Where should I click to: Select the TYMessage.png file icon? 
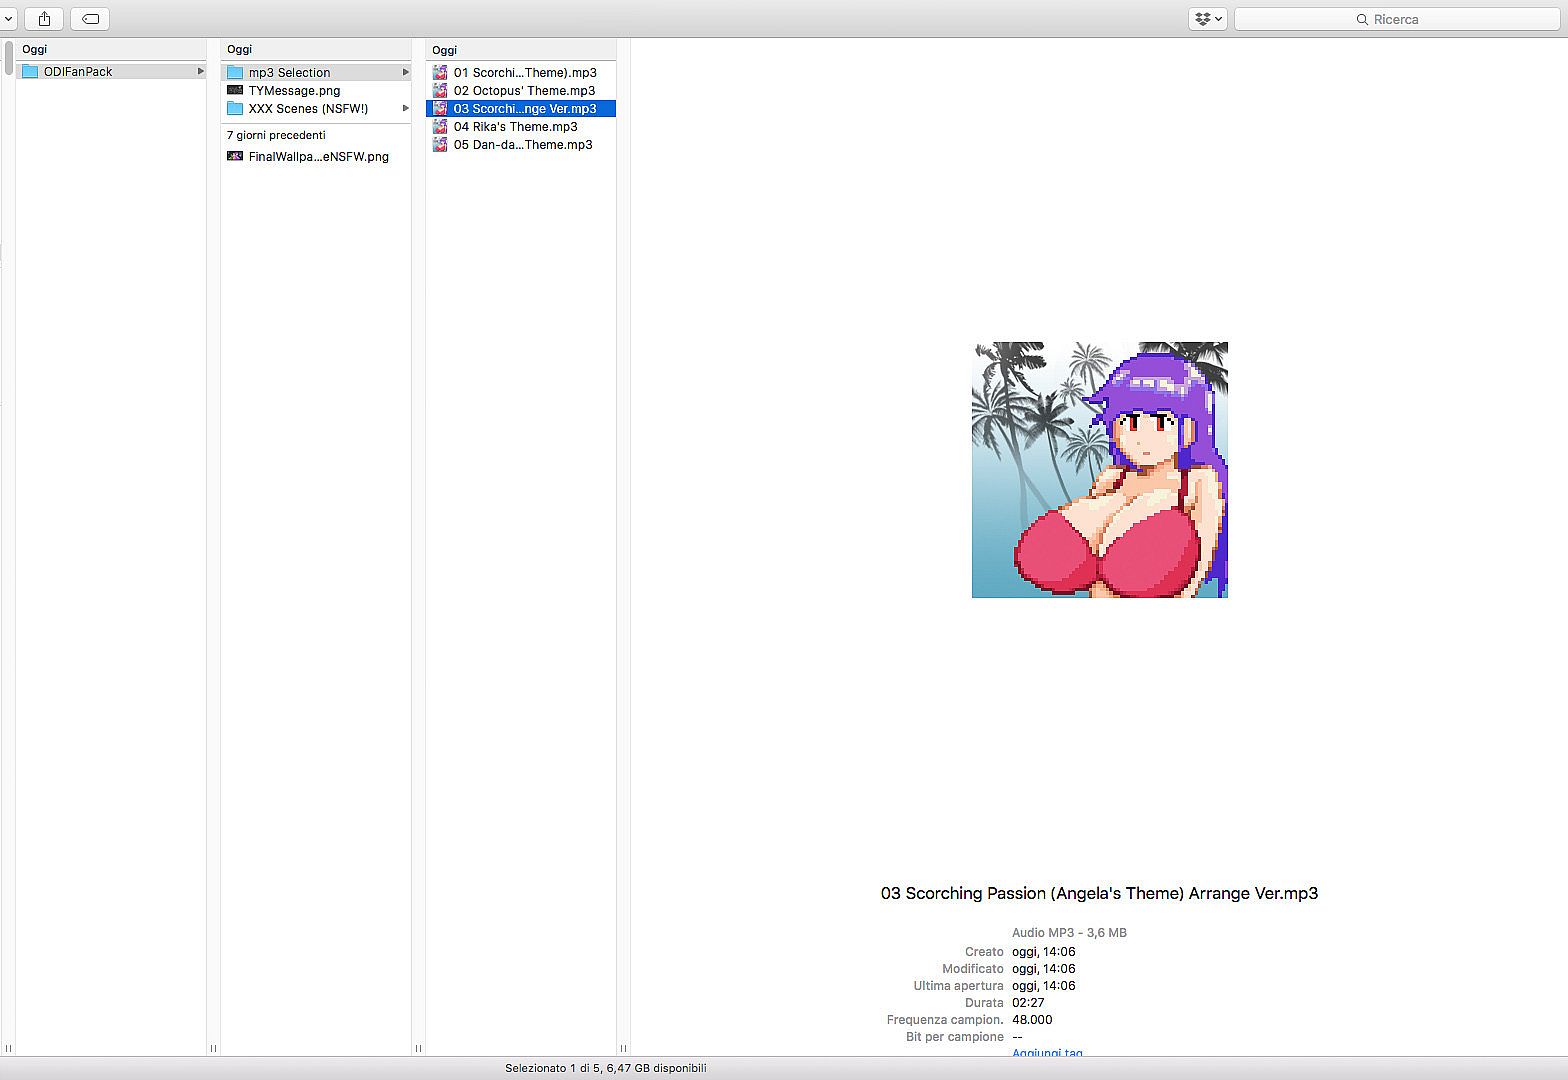pos(235,91)
